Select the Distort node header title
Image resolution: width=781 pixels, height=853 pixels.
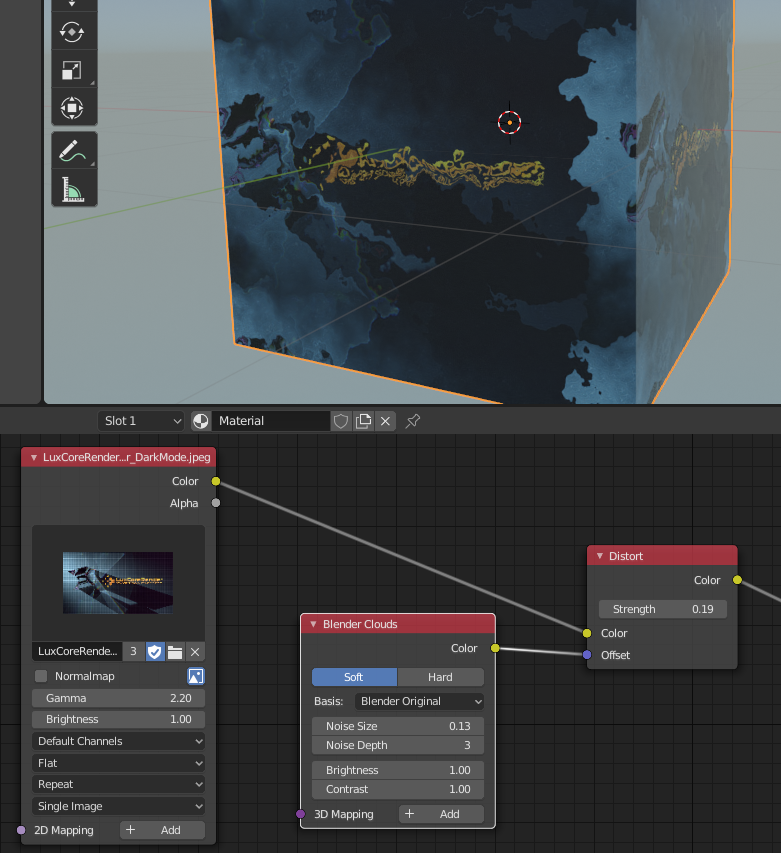pos(625,556)
